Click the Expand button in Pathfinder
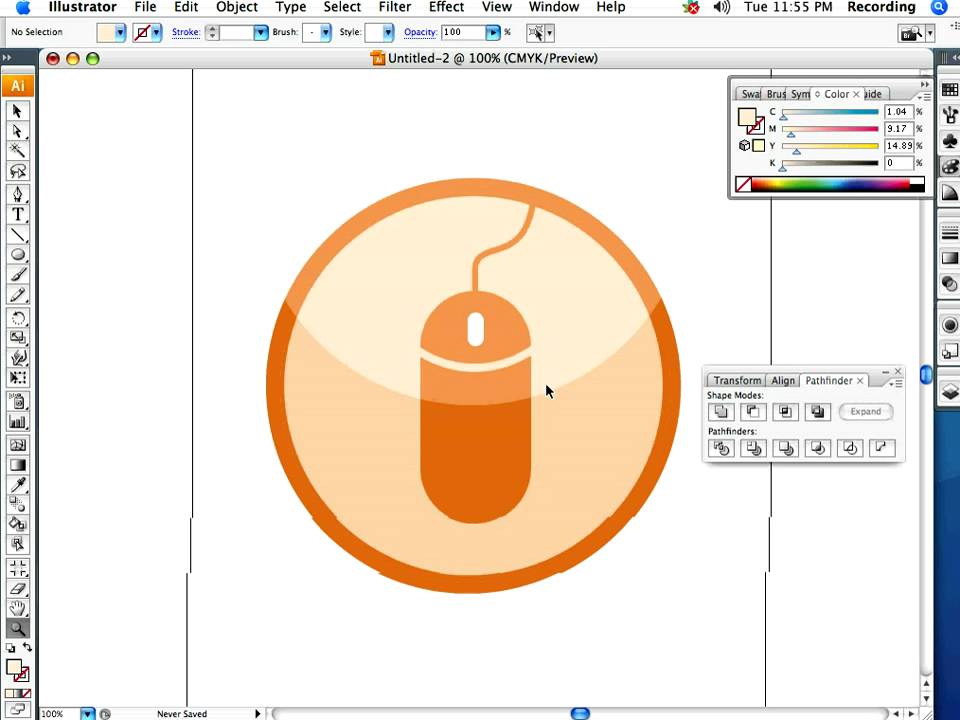Viewport: 960px width, 720px height. (x=865, y=411)
